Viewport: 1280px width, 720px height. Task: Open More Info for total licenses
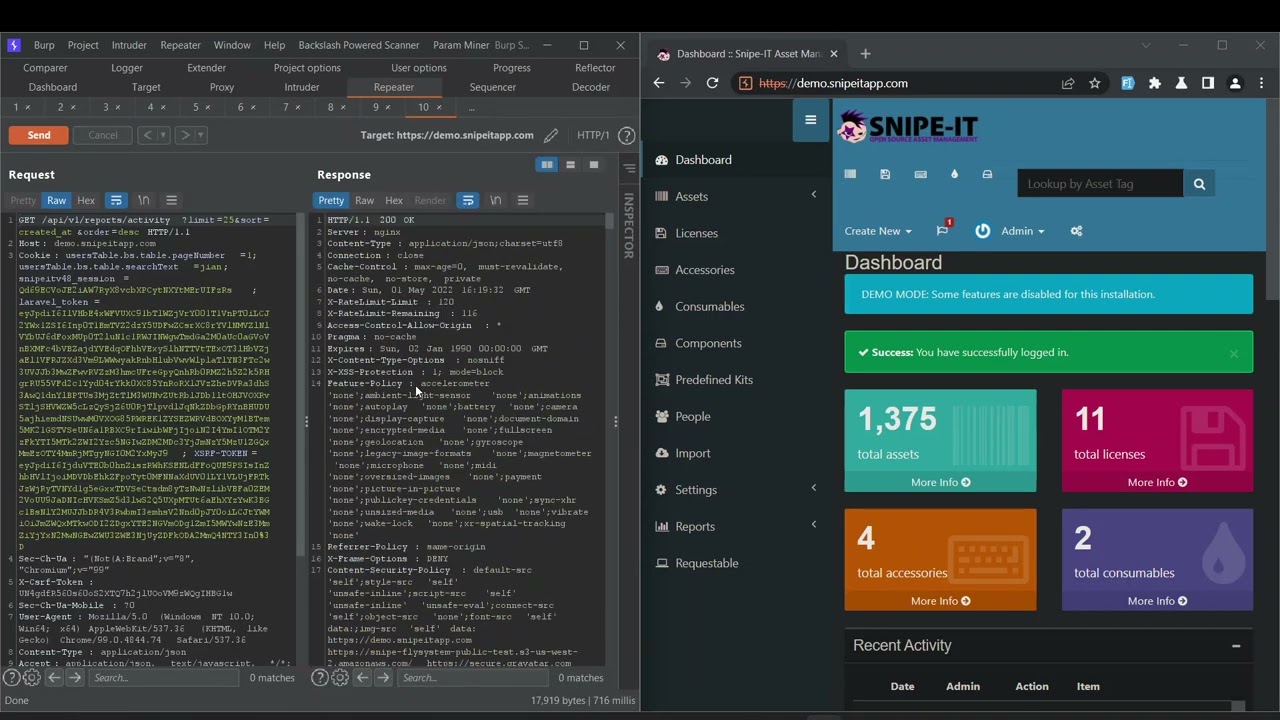pyautogui.click(x=1157, y=482)
